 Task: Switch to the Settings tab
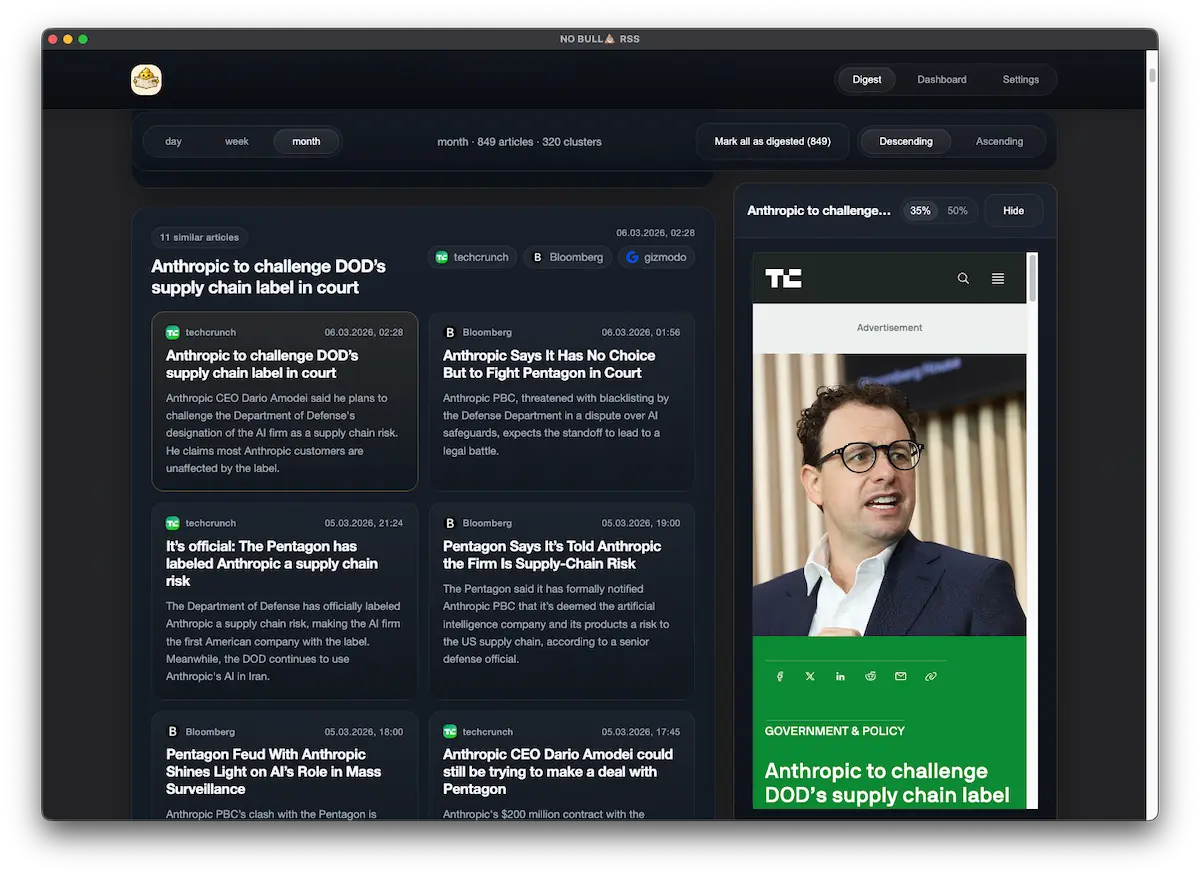click(1020, 79)
